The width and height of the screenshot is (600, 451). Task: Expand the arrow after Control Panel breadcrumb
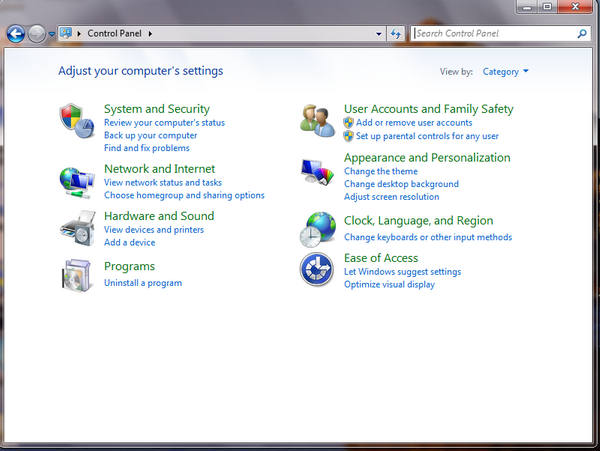tap(150, 34)
